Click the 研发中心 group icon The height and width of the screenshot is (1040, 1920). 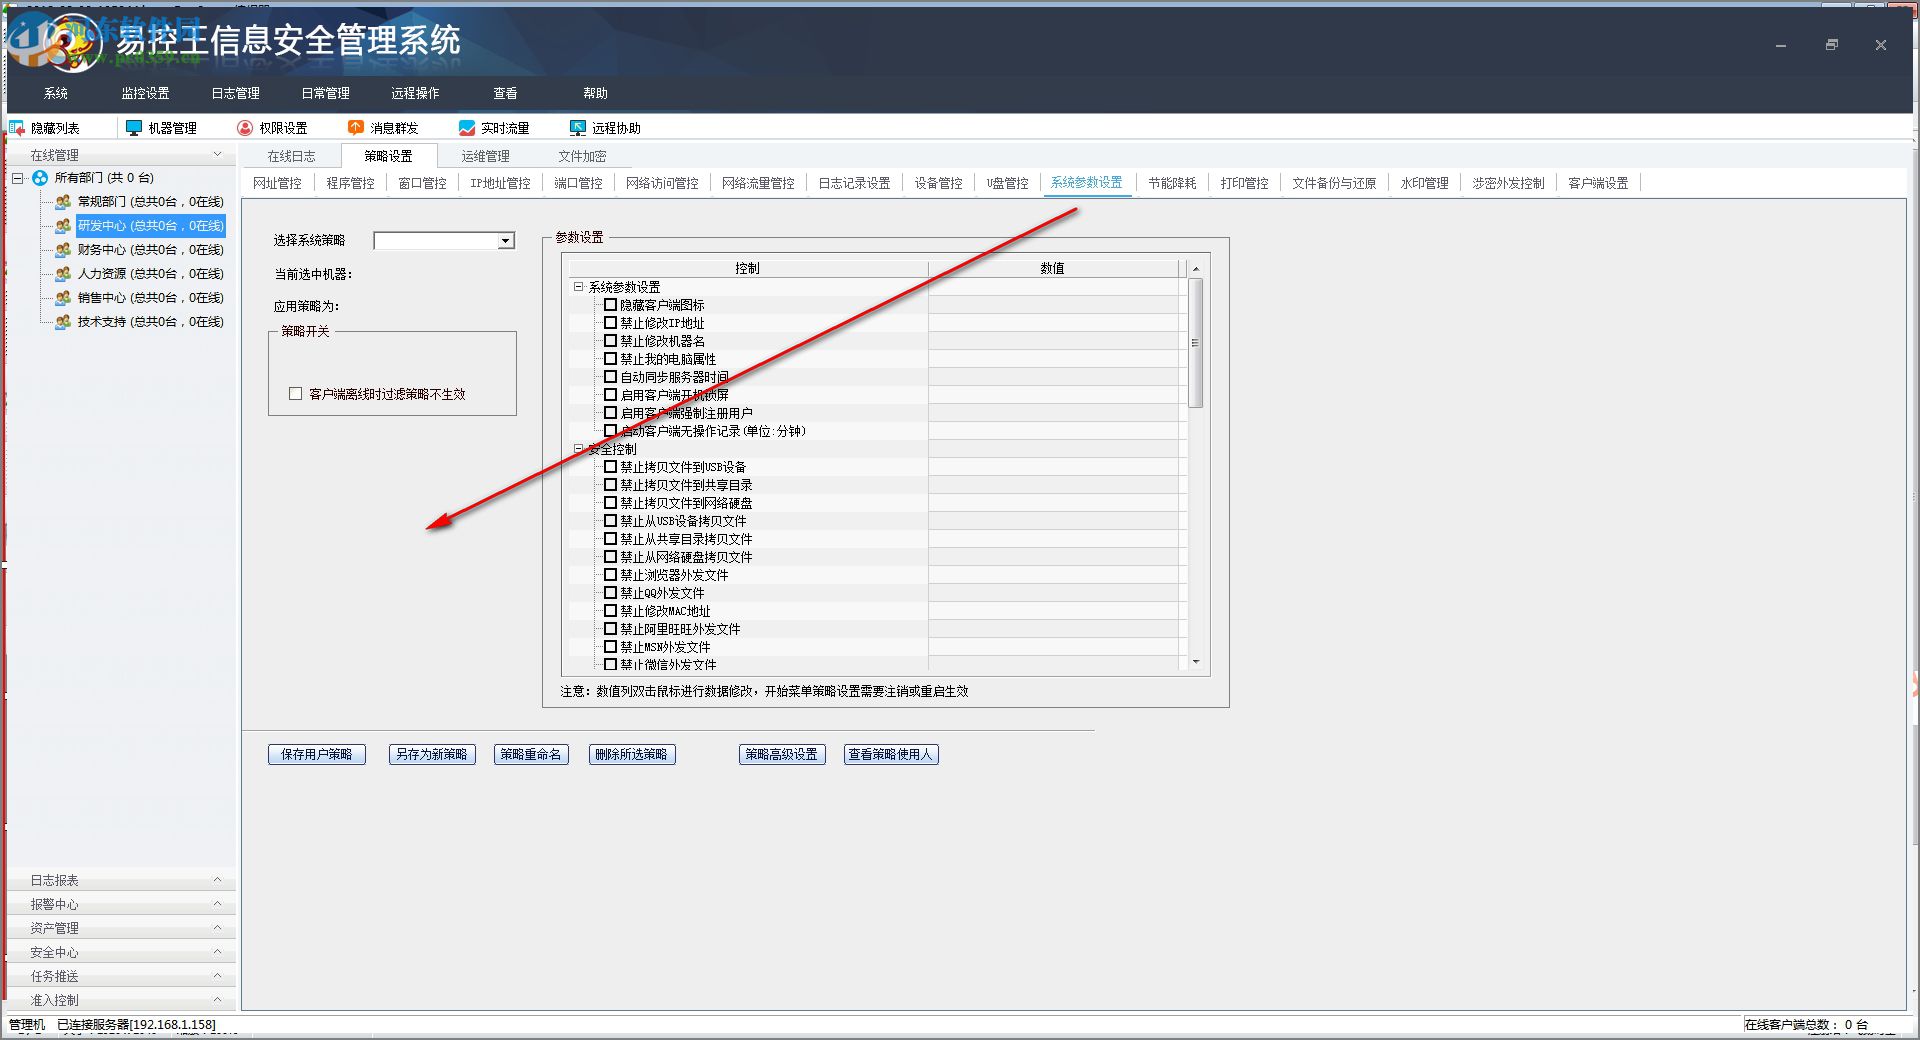point(63,226)
